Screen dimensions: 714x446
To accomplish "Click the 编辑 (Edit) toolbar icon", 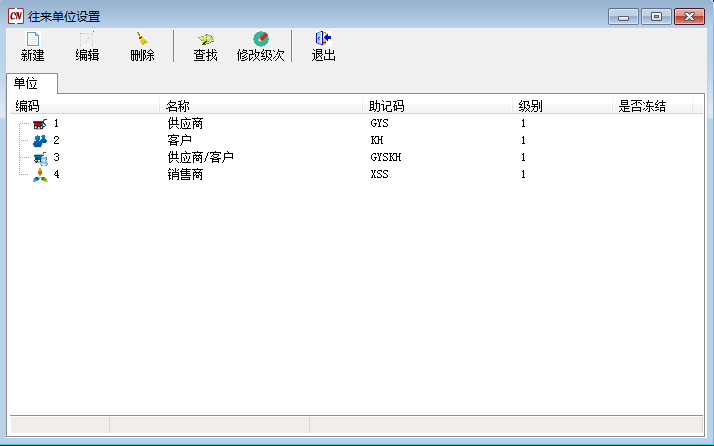I will click(x=87, y=39).
